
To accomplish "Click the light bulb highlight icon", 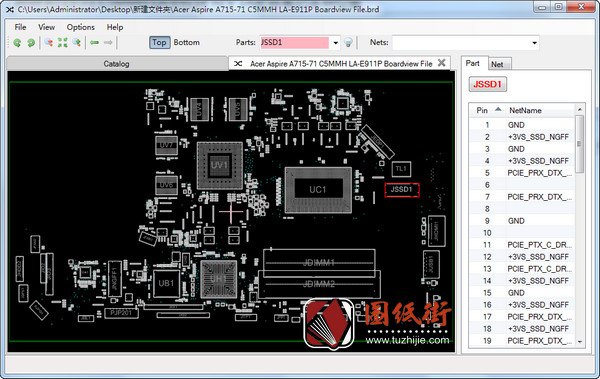I will pyautogui.click(x=348, y=42).
